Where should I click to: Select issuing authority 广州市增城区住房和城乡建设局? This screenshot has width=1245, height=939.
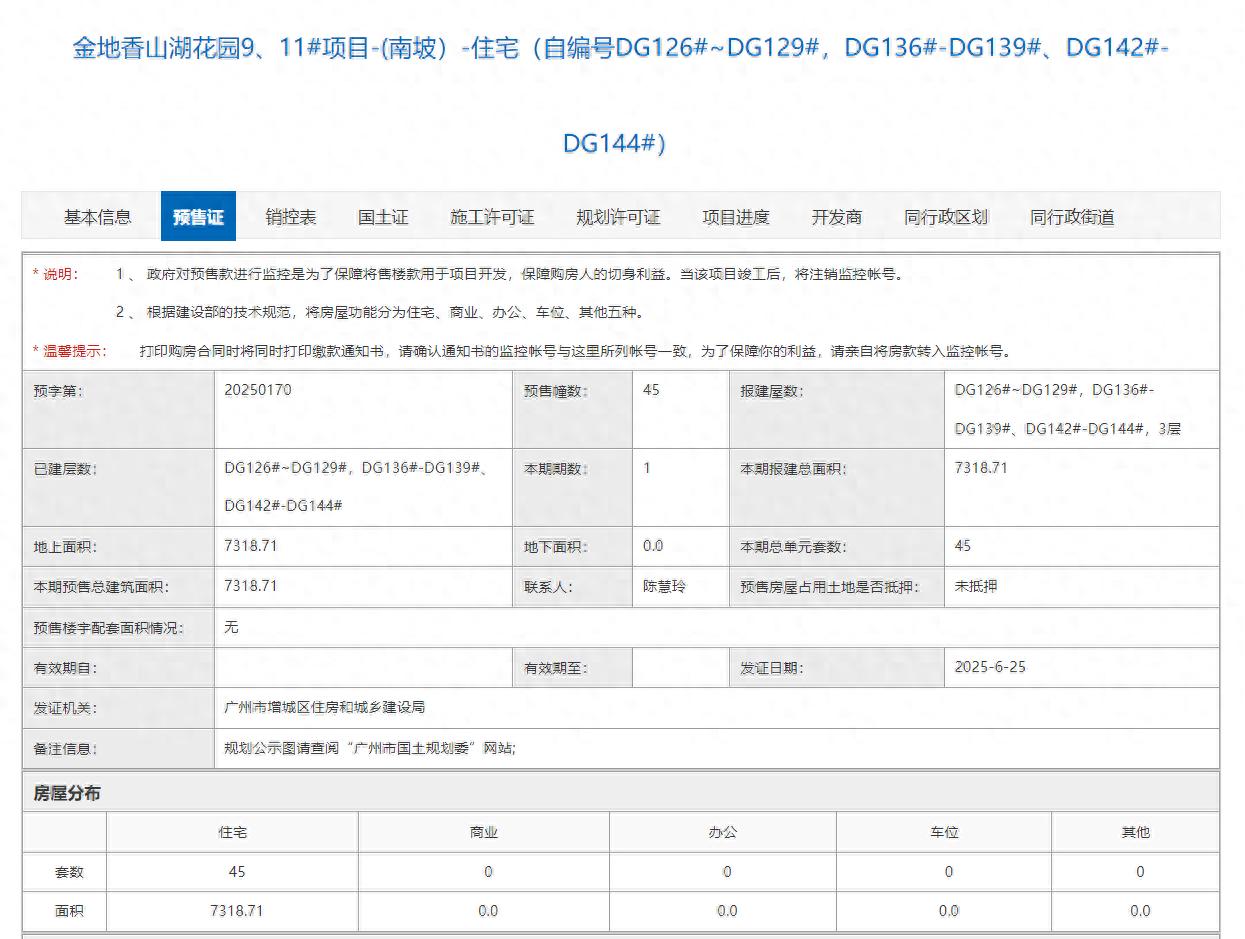tap(325, 707)
